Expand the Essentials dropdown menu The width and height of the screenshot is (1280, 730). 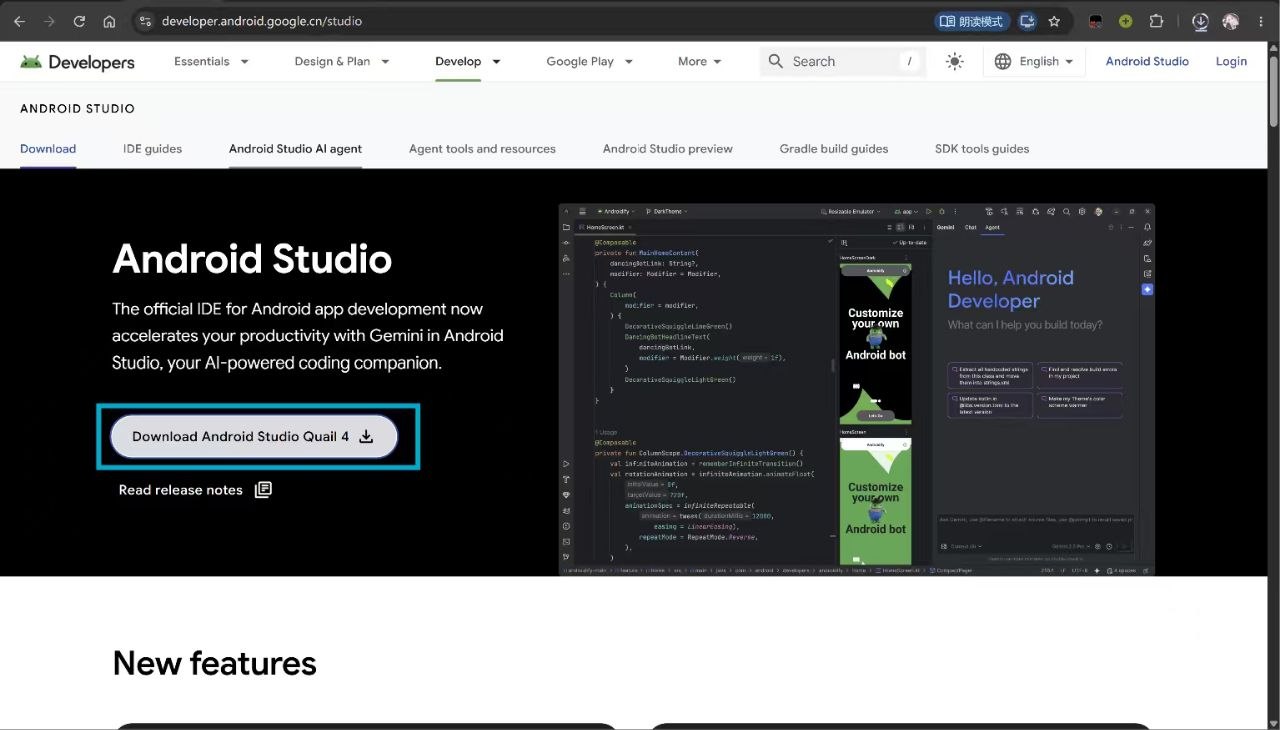(x=211, y=62)
